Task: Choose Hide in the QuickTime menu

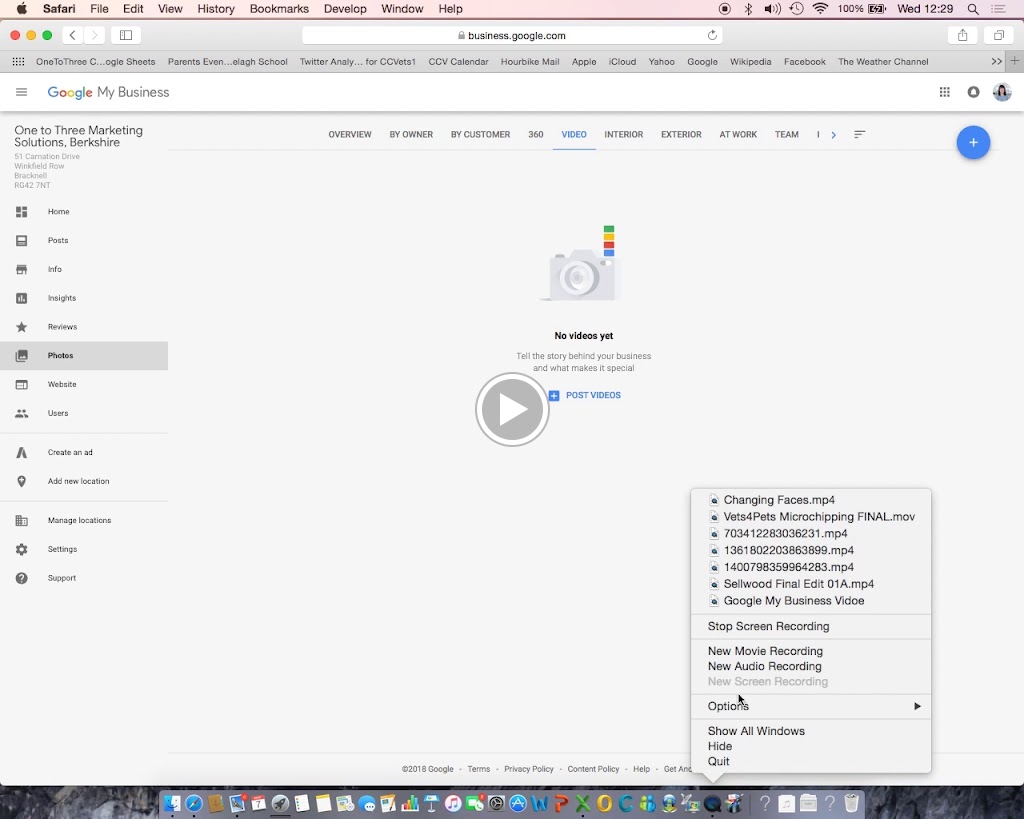Action: (x=811, y=746)
